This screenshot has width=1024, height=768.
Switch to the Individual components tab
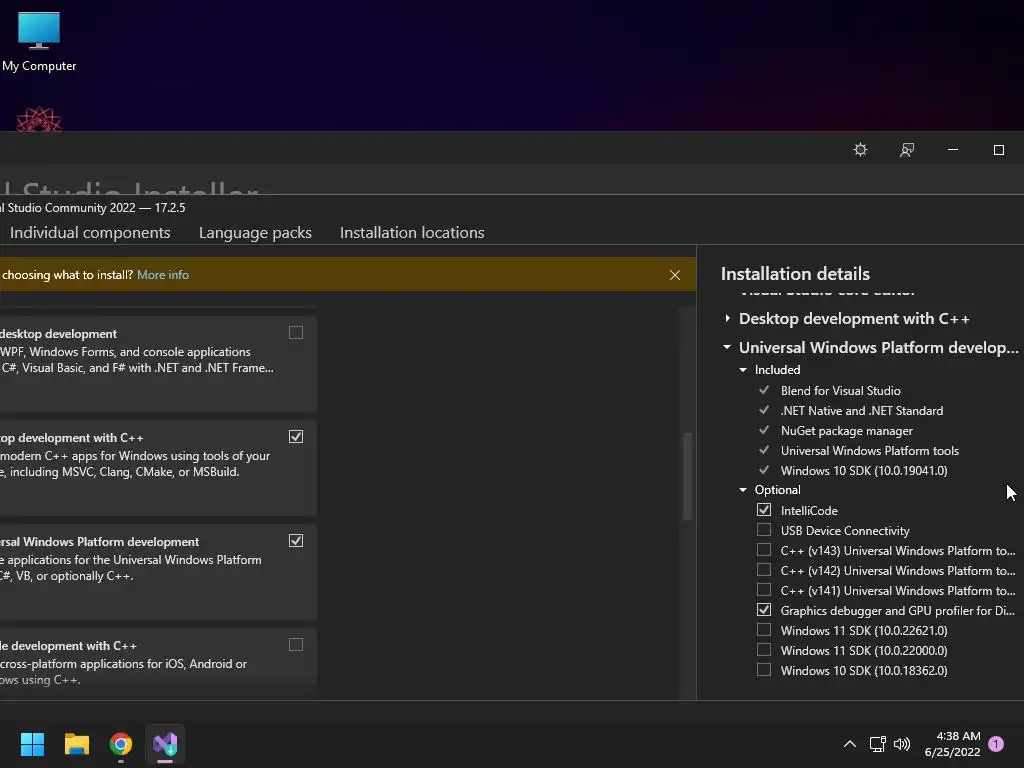point(90,232)
